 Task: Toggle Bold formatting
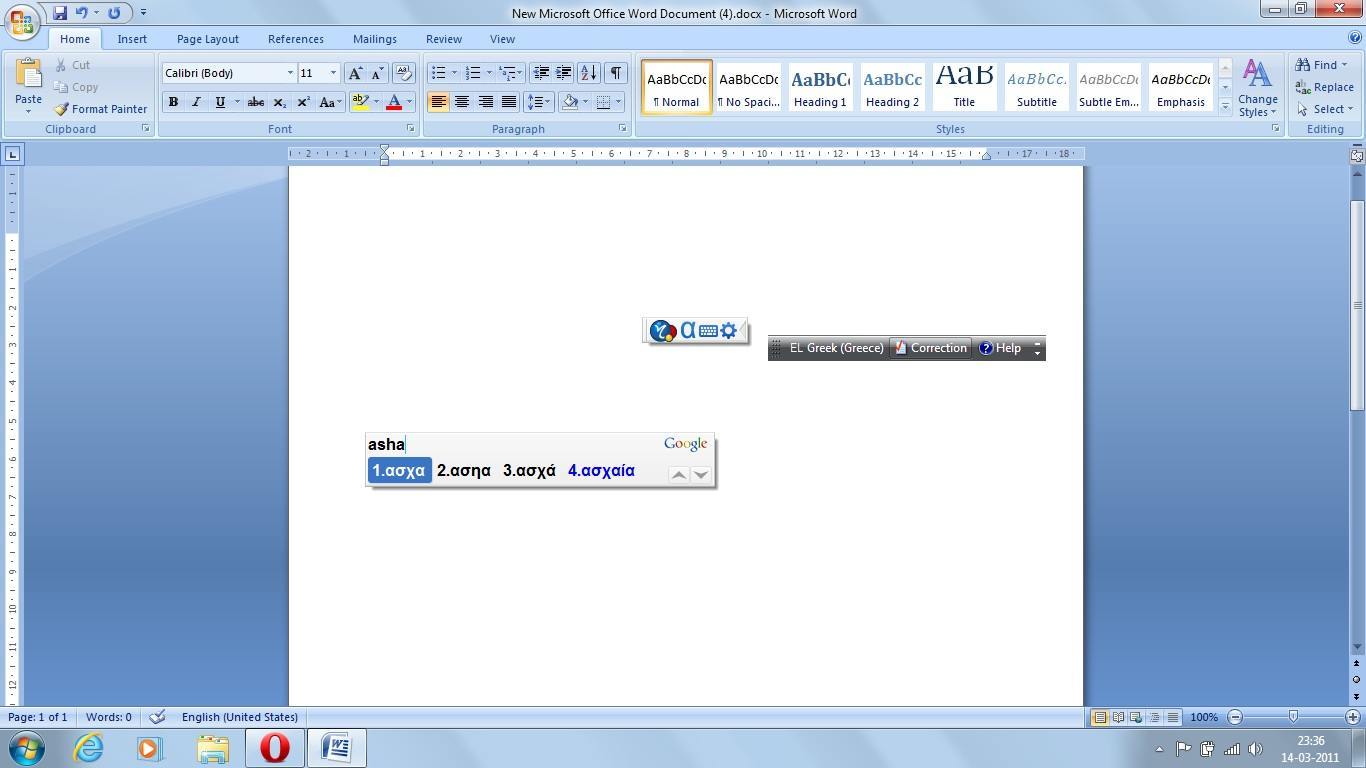pyautogui.click(x=173, y=102)
